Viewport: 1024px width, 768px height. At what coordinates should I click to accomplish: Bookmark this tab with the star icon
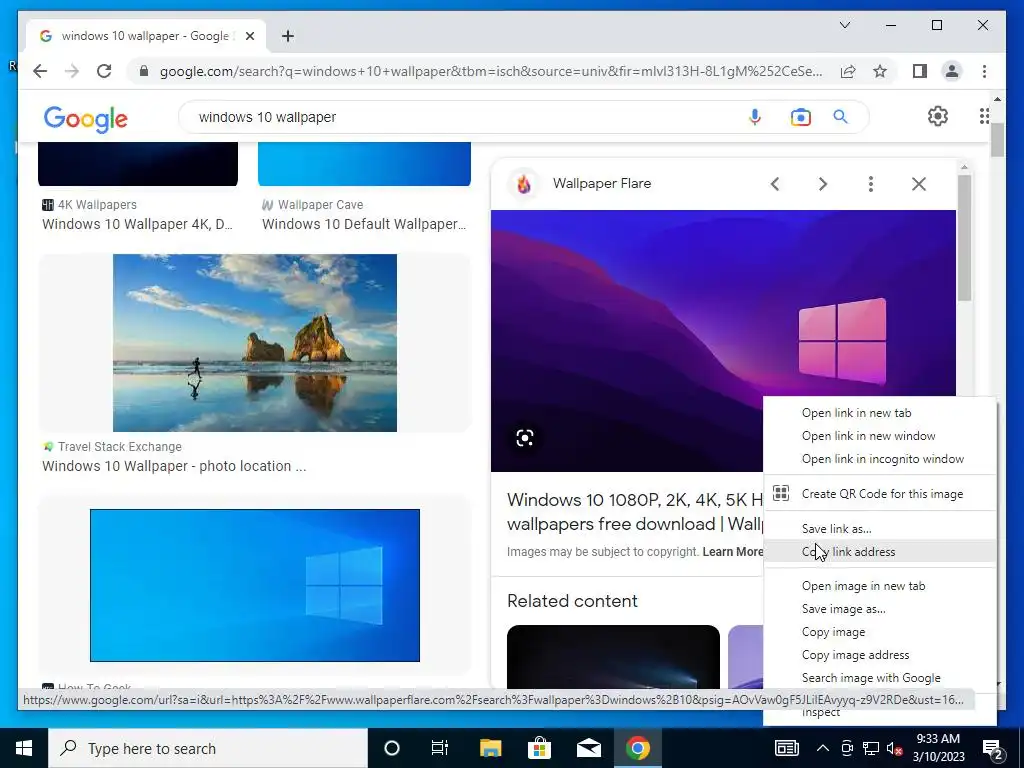coord(880,71)
